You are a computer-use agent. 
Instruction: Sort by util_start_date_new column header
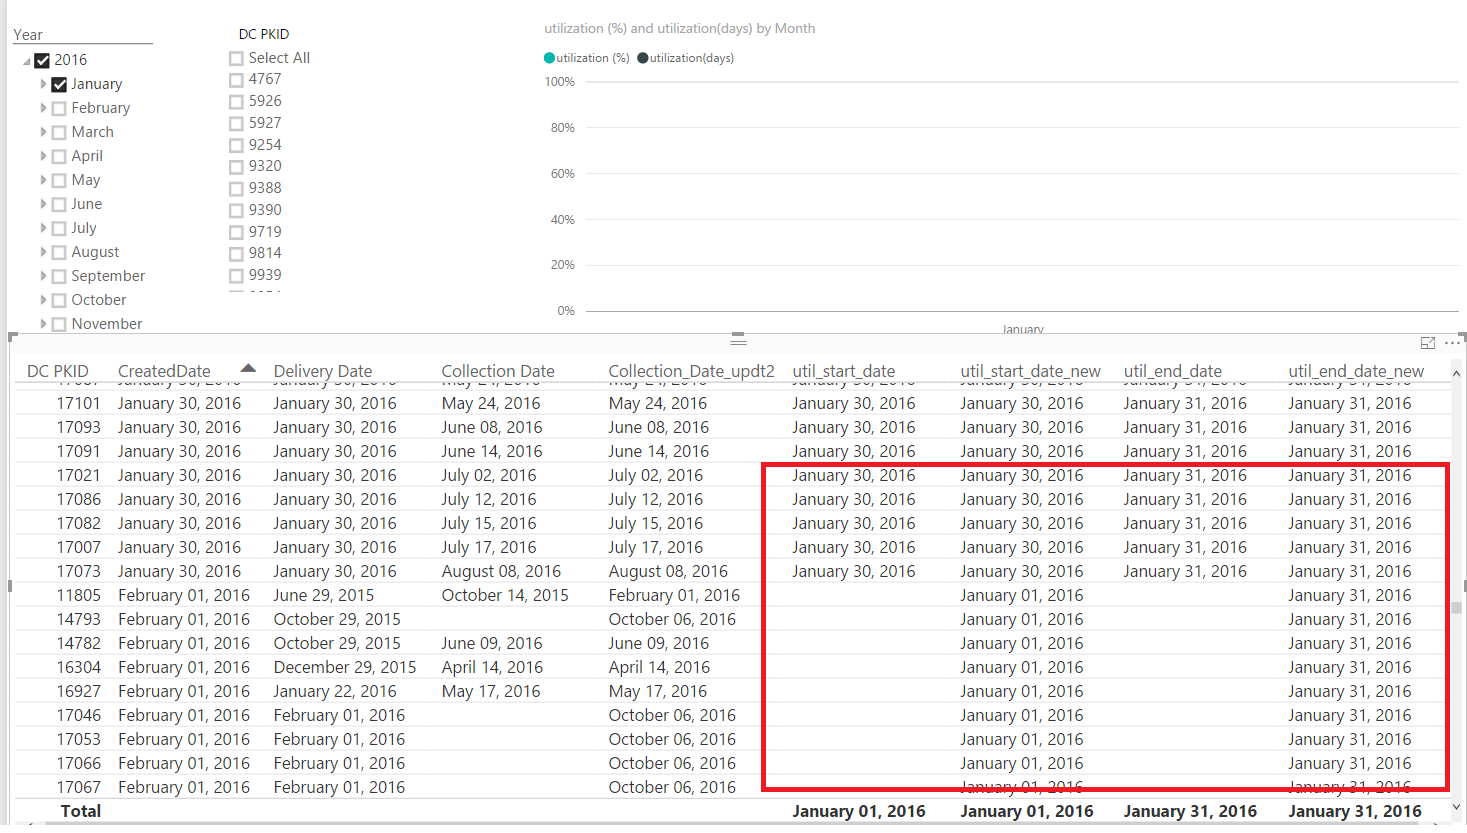[x=1031, y=371]
